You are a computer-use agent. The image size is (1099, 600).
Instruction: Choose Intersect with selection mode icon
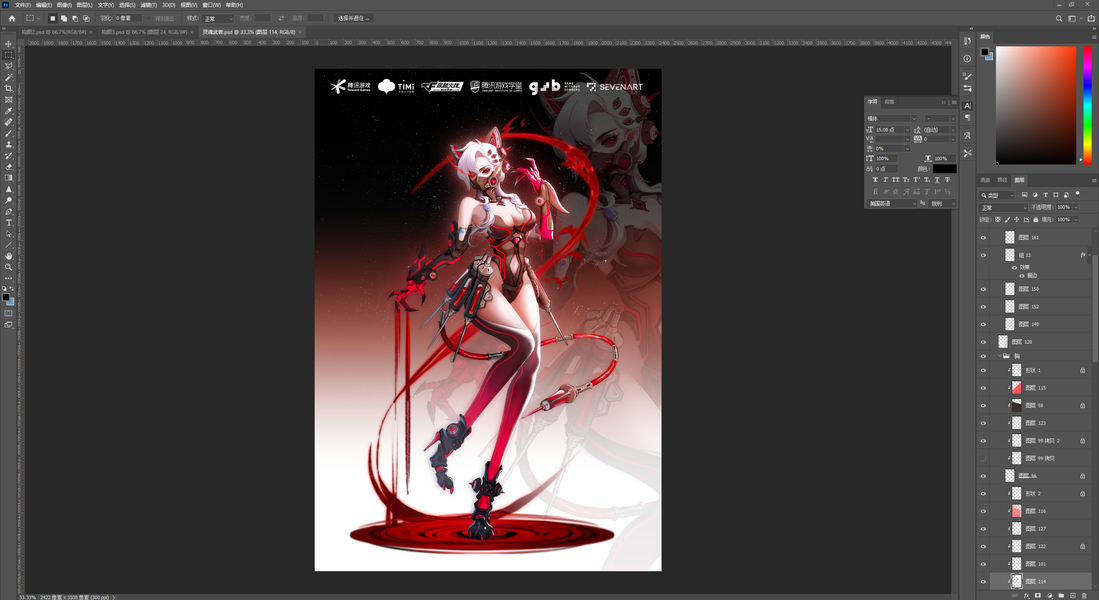pos(86,18)
